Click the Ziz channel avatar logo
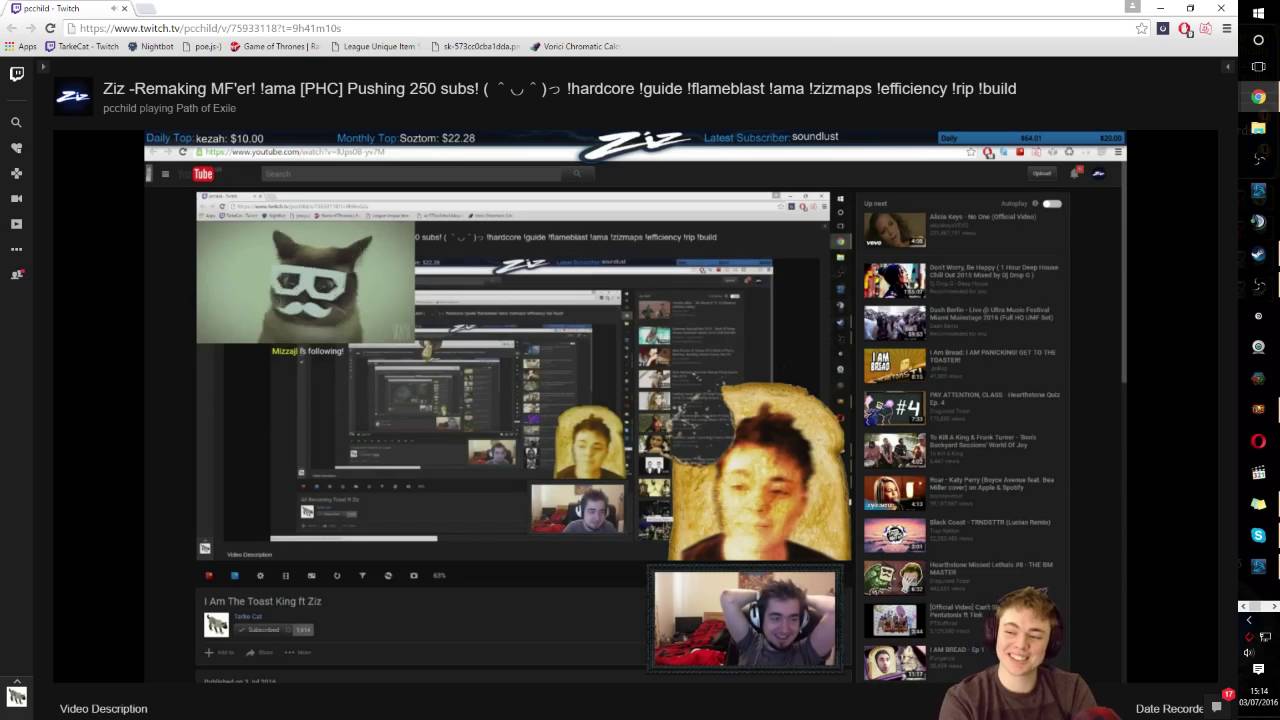The height and width of the screenshot is (720, 1280). [73, 96]
